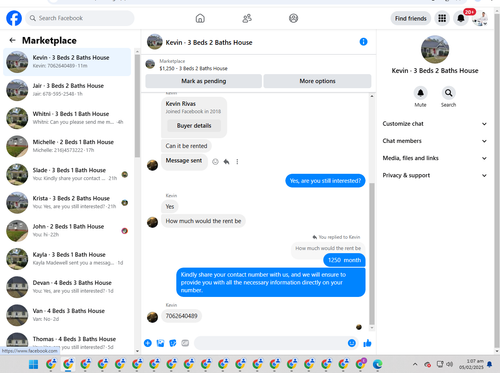Open conversation information icon
This screenshot has height=373, width=500.
point(363,42)
